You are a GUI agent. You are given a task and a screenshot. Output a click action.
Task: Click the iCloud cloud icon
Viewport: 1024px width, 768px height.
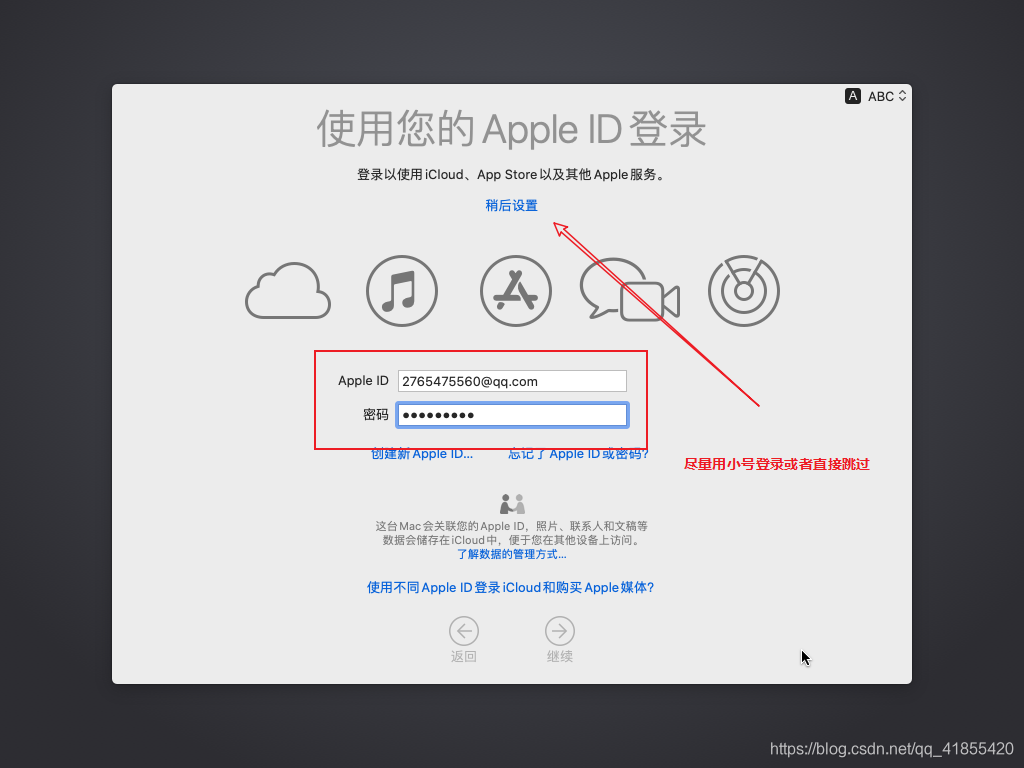point(288,291)
